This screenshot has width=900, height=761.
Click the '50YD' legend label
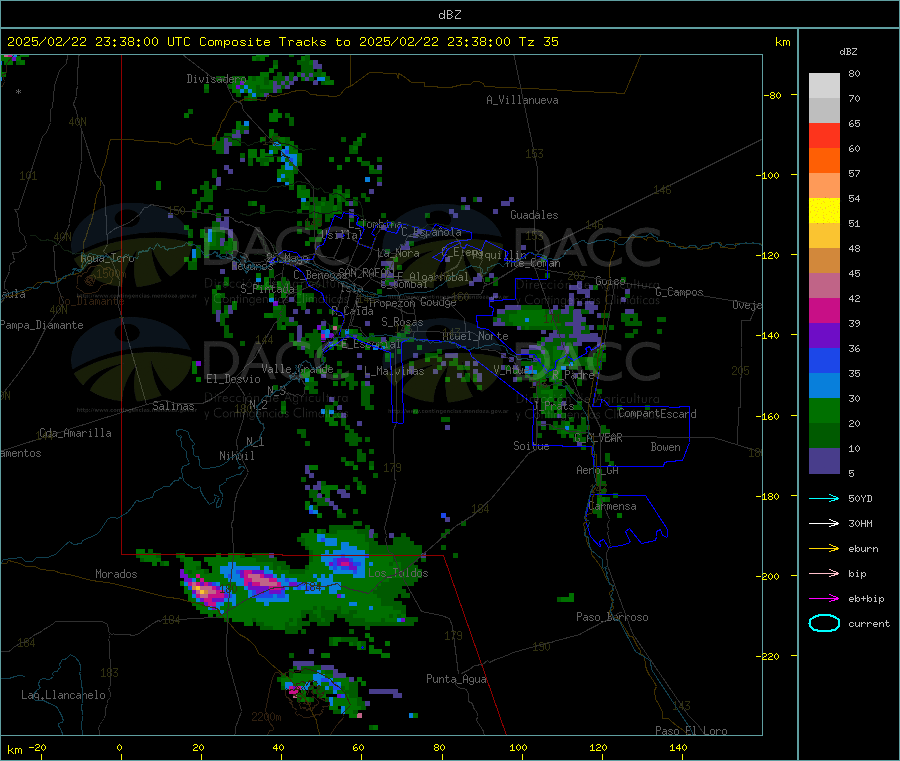(860, 498)
